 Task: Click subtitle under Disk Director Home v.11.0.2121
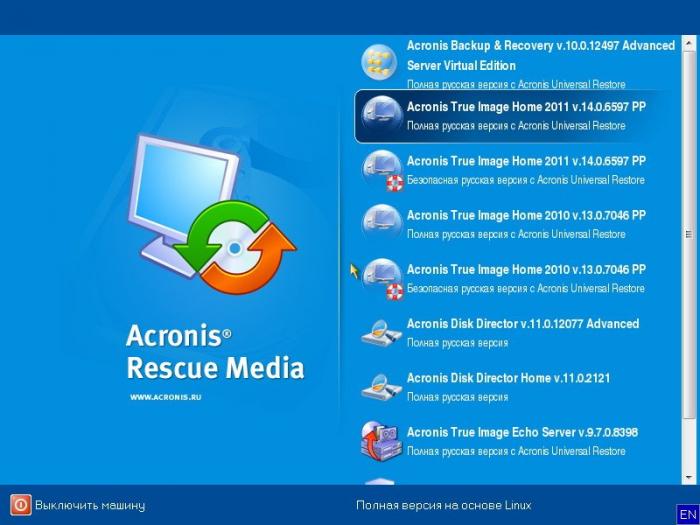(x=457, y=397)
